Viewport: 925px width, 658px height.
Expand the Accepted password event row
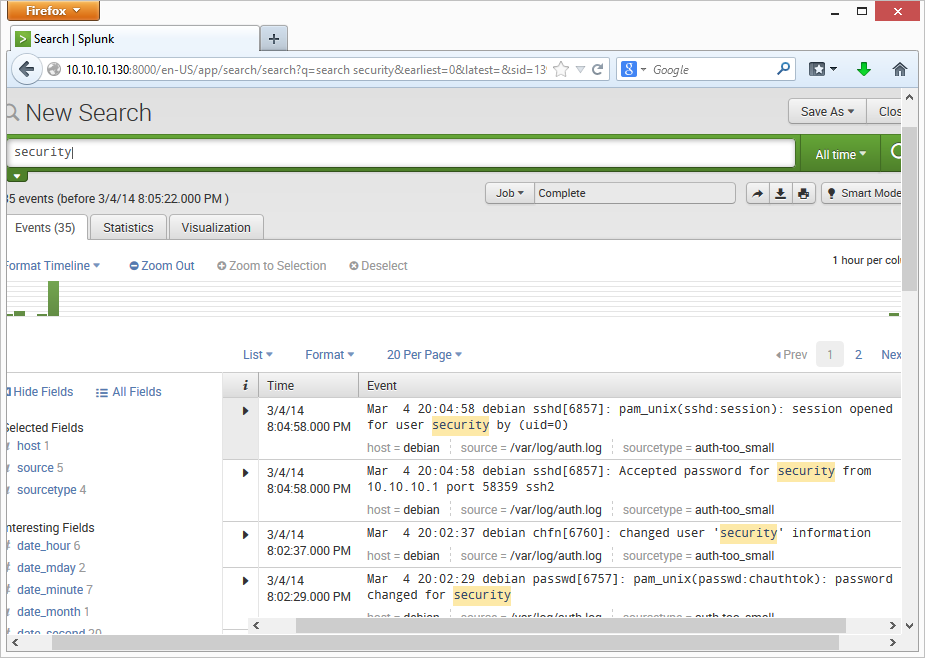tap(245, 473)
